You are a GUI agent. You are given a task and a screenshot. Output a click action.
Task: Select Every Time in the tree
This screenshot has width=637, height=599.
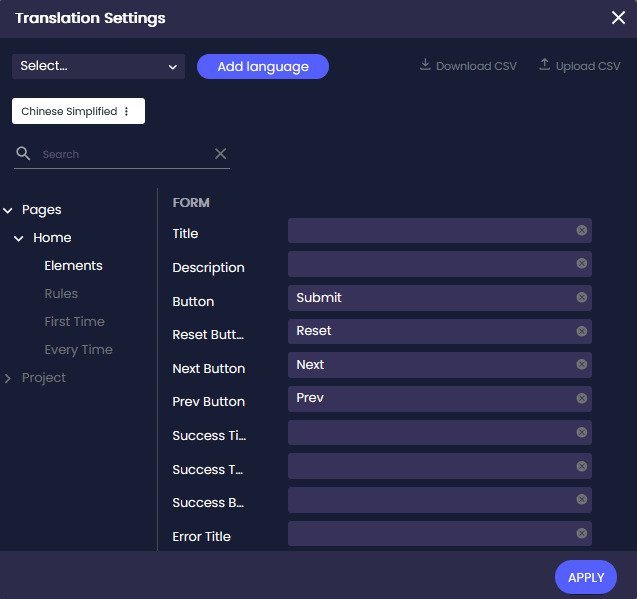pos(78,350)
